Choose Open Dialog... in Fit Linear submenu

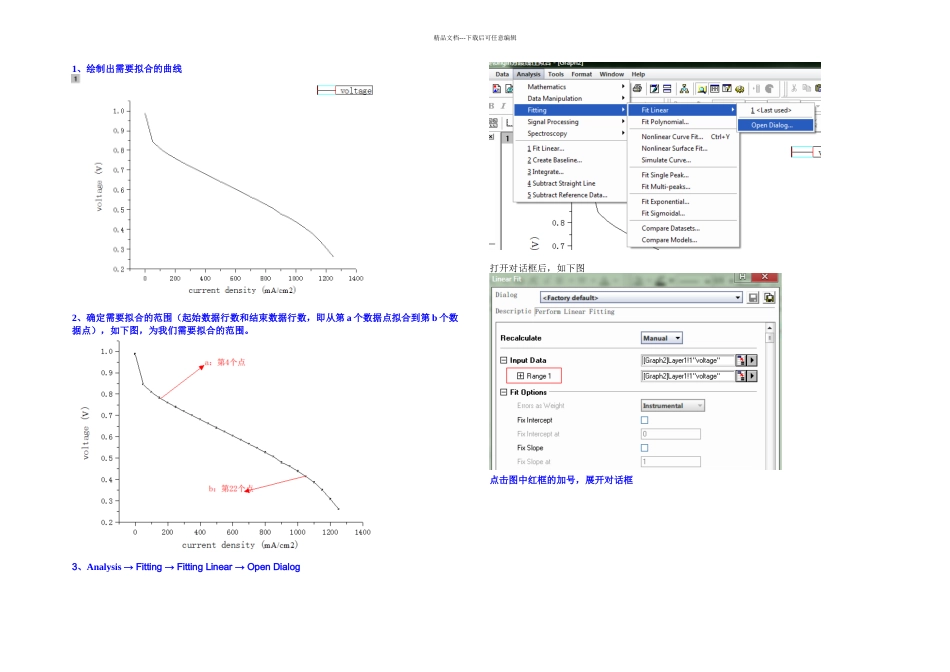coord(775,125)
